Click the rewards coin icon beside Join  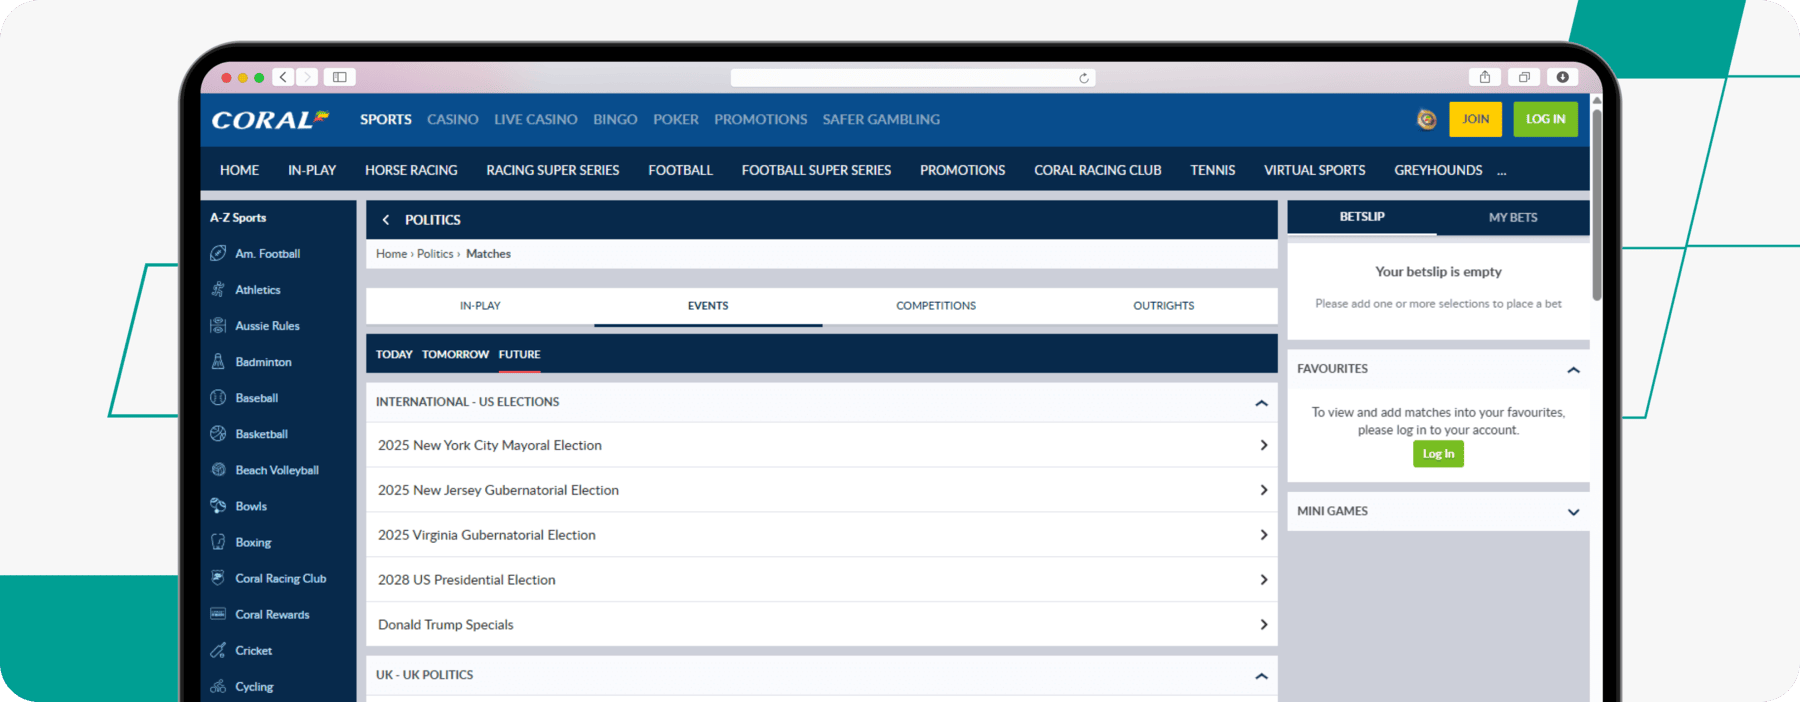click(x=1427, y=119)
